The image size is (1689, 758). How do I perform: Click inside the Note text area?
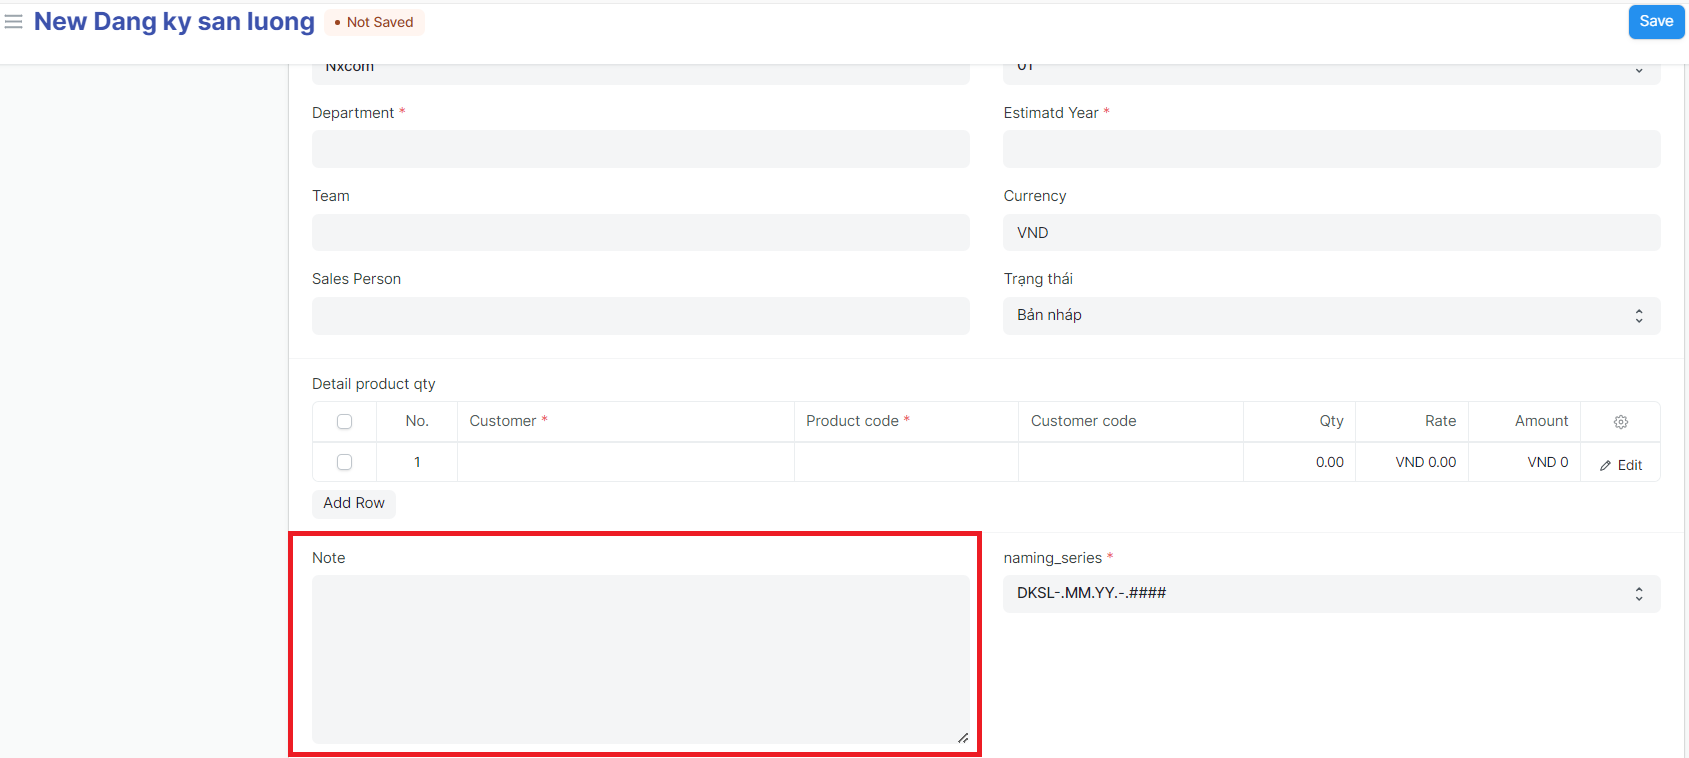640,659
